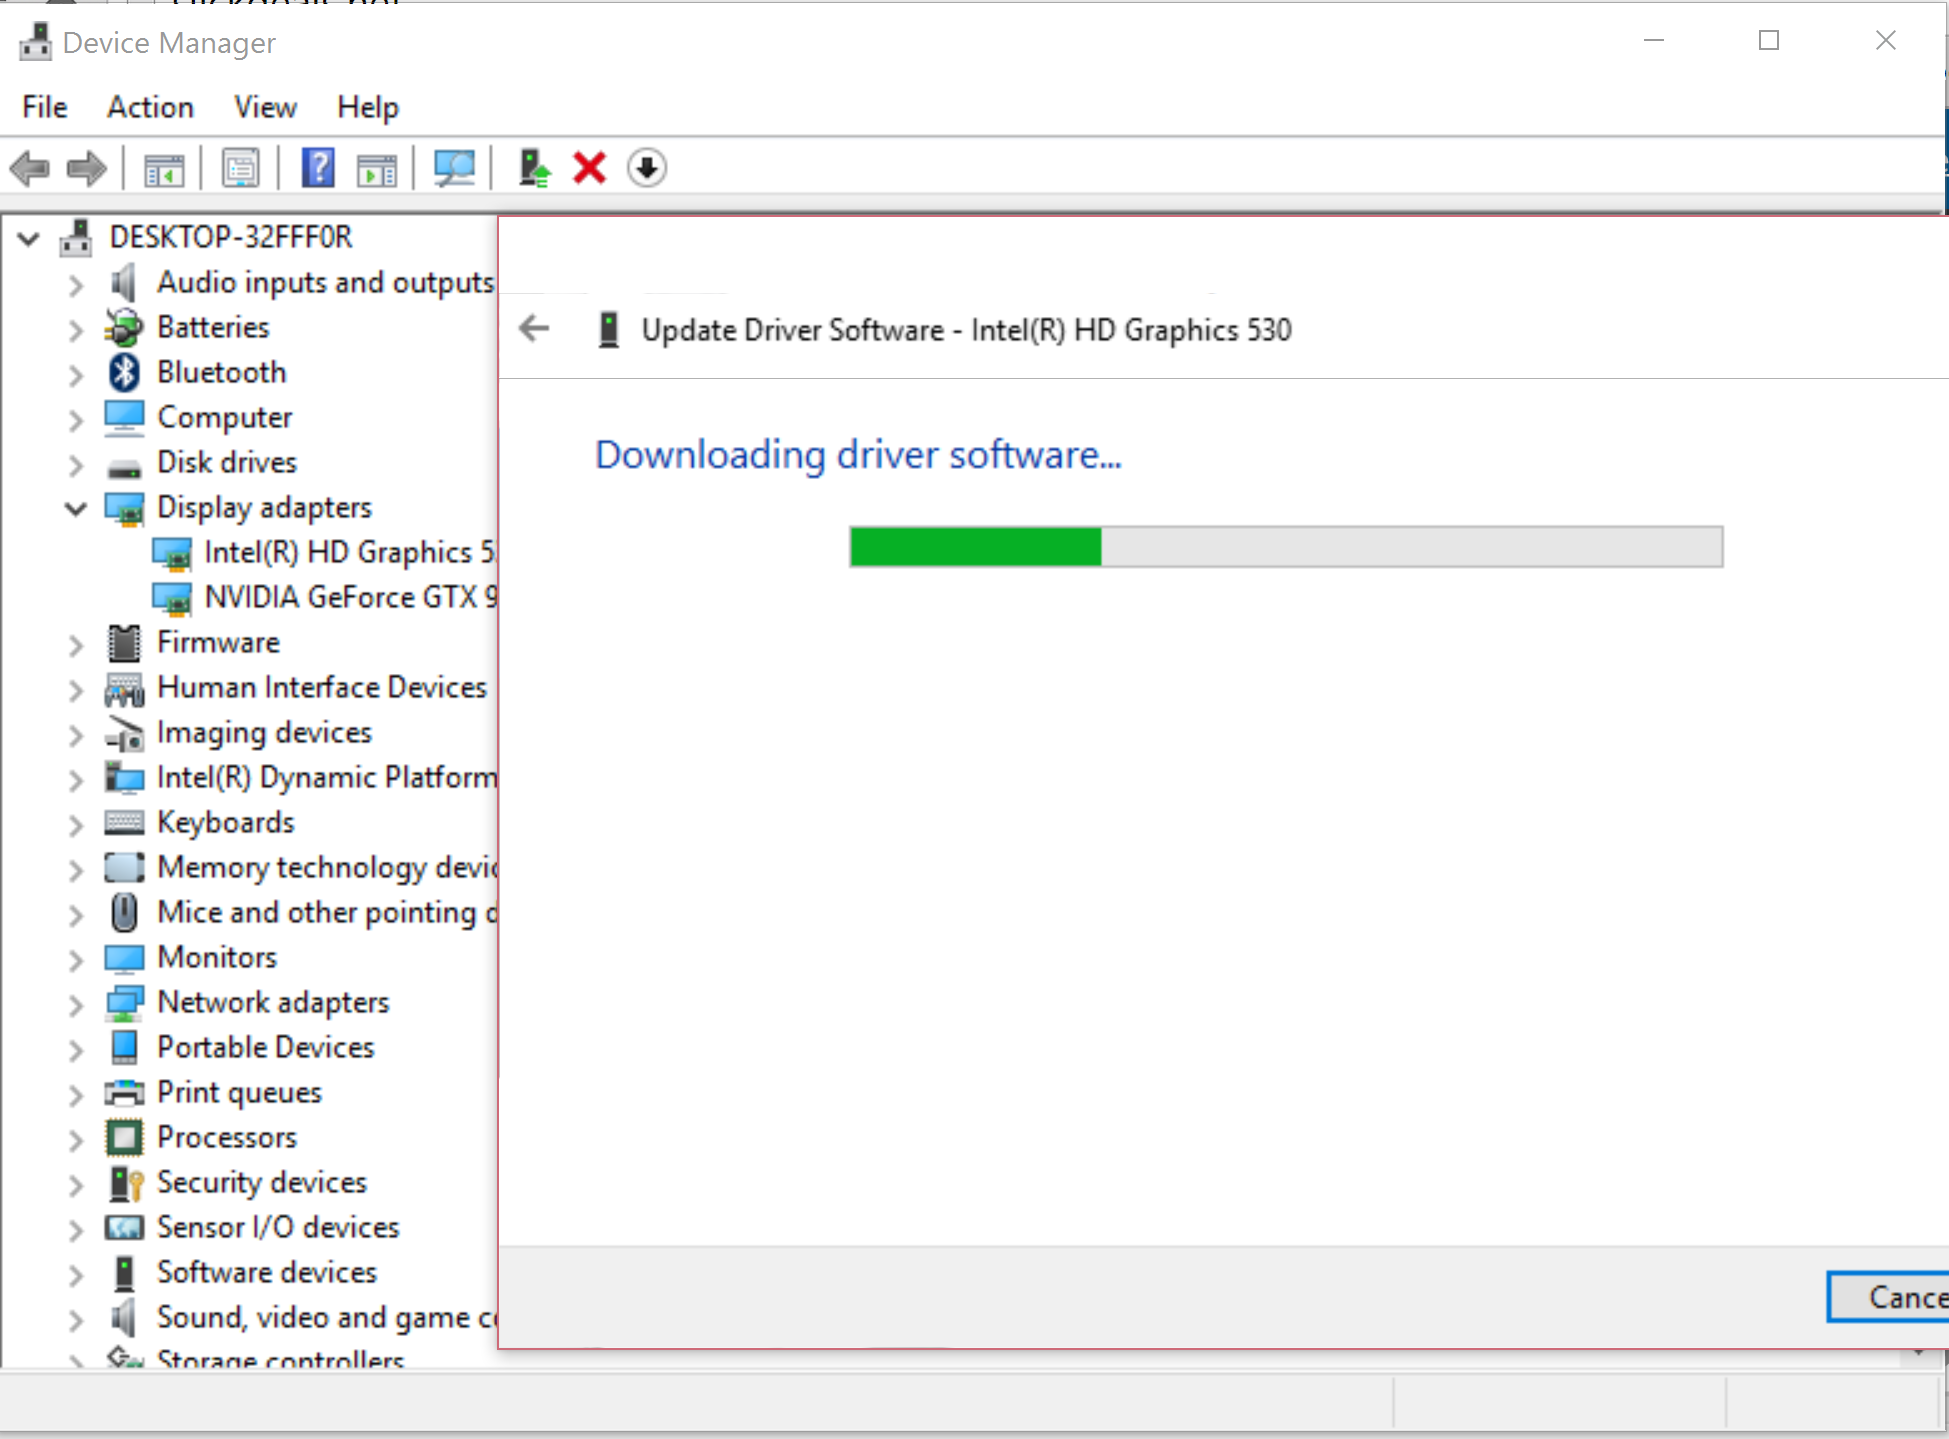Open device Properties via toolbar icon

(240, 167)
